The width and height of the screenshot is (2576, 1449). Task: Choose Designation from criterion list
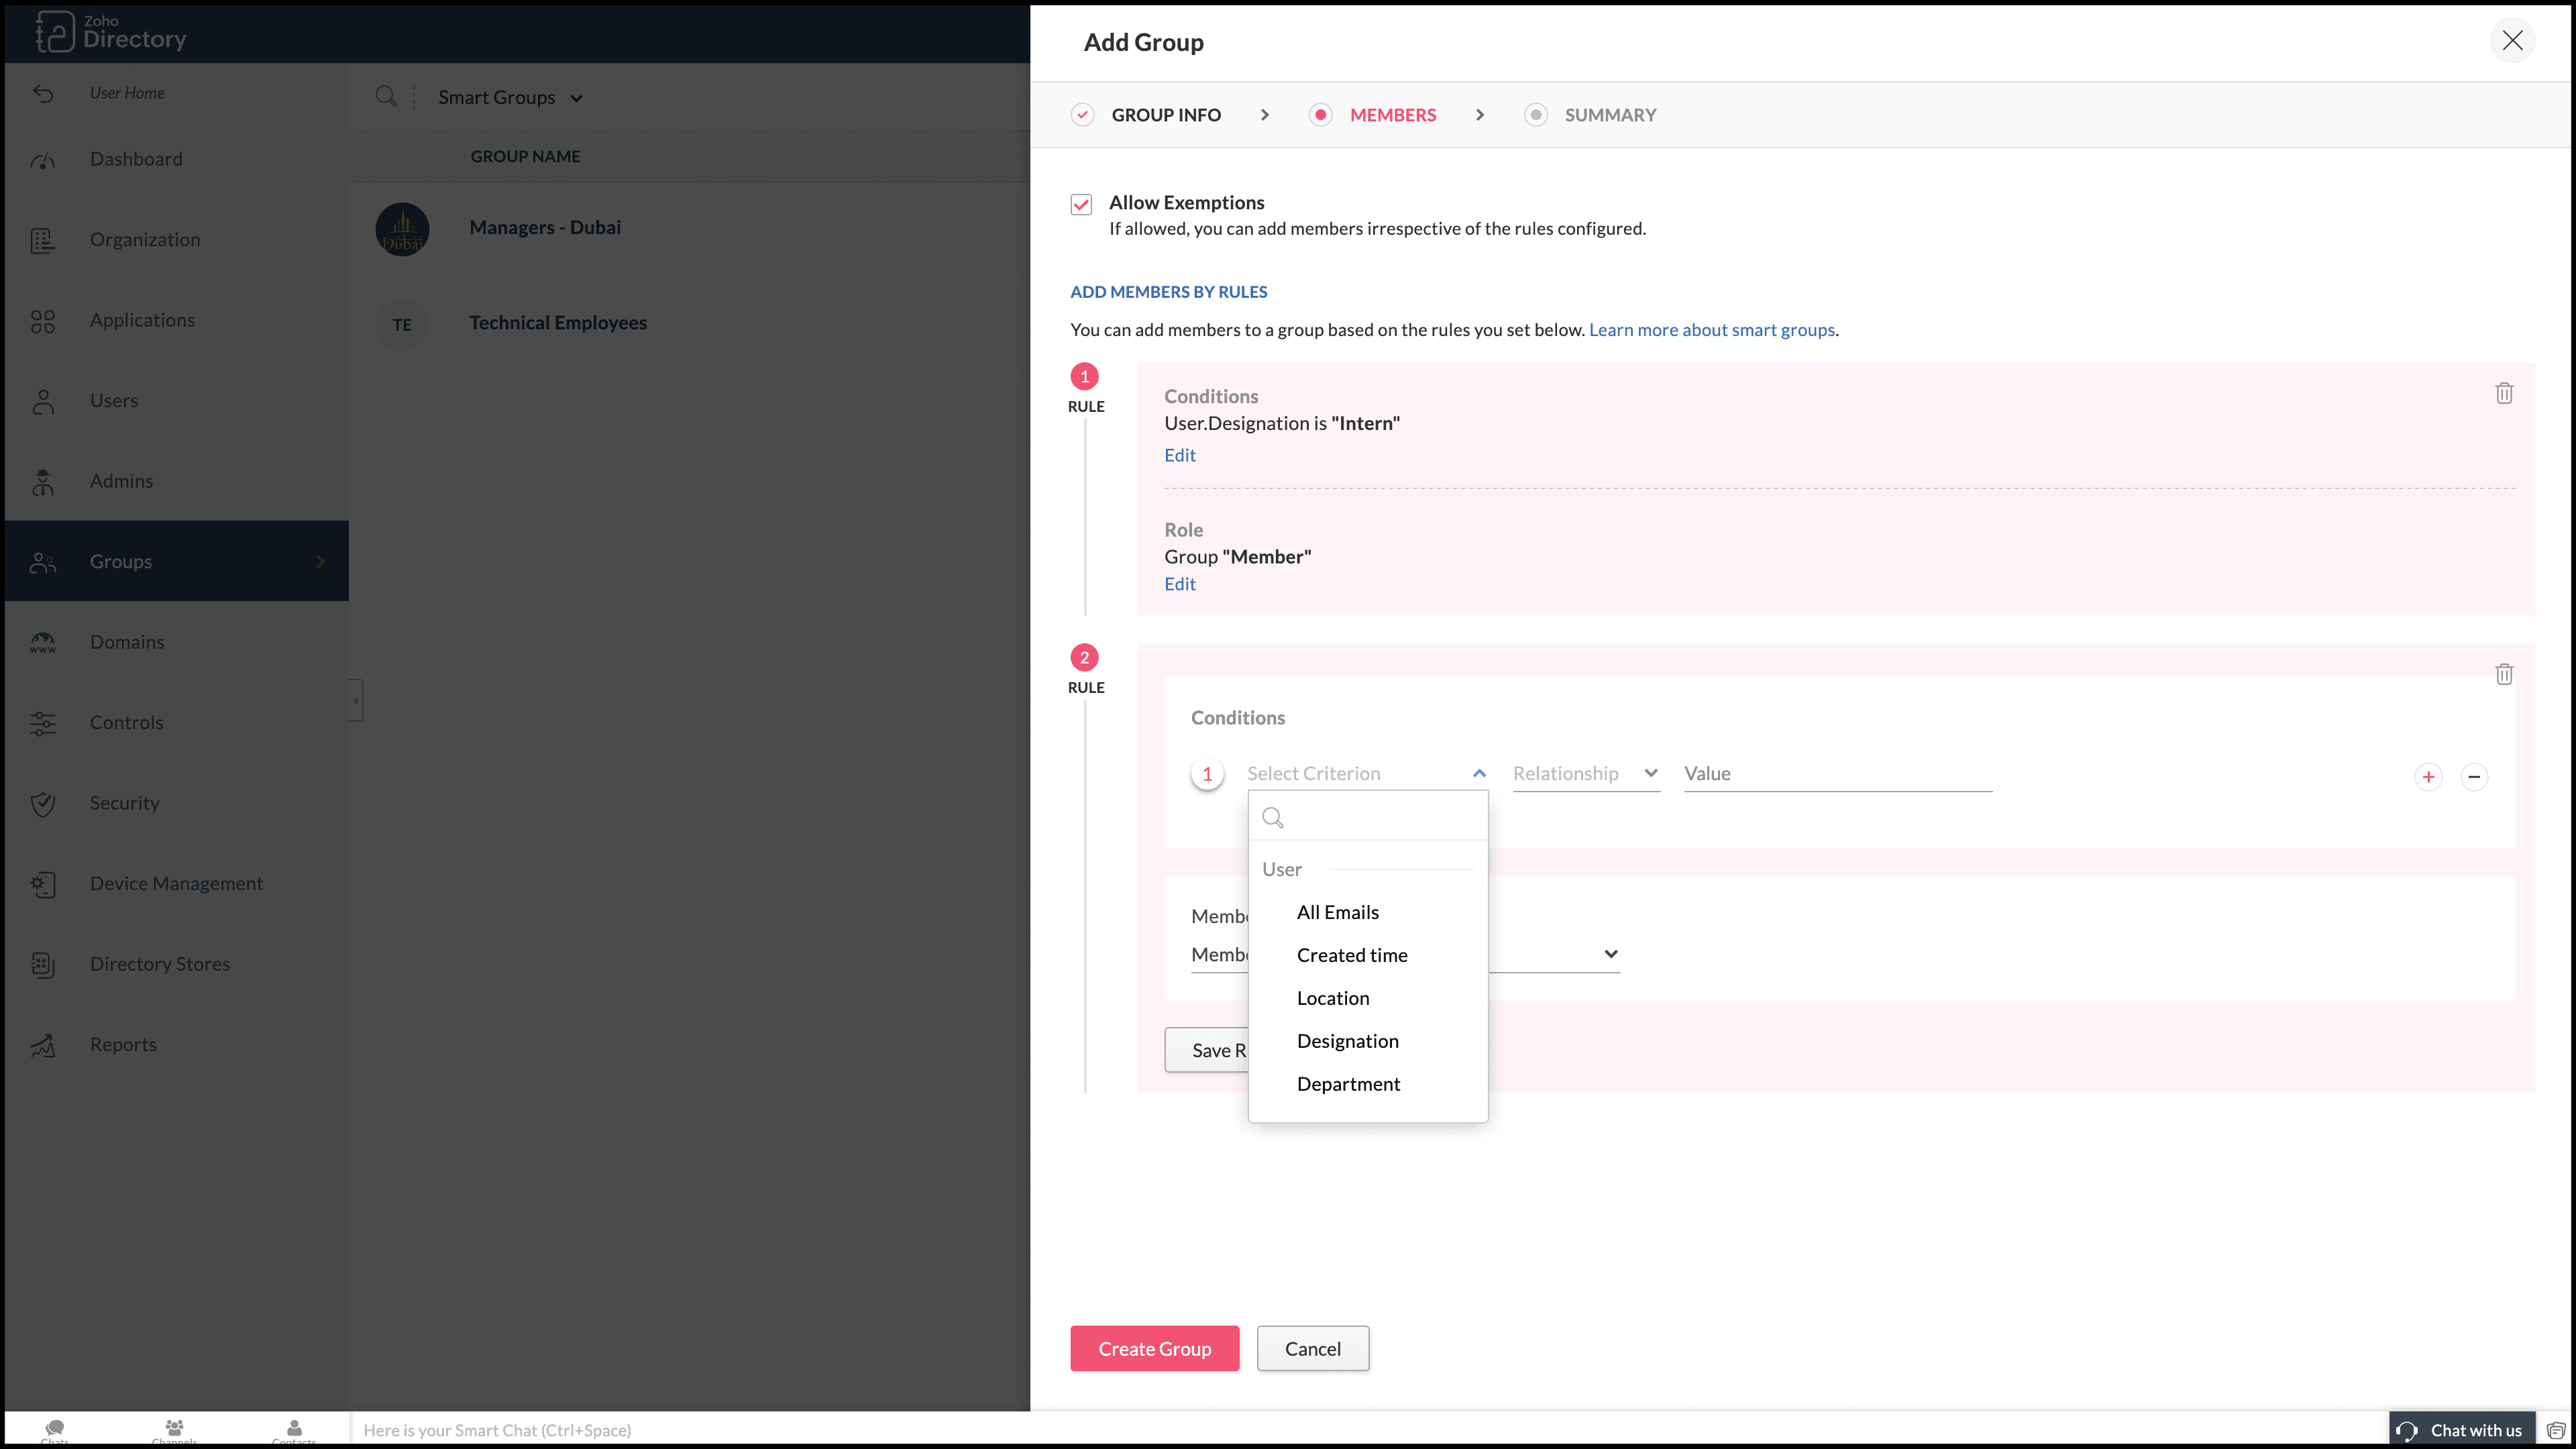tap(1347, 1041)
